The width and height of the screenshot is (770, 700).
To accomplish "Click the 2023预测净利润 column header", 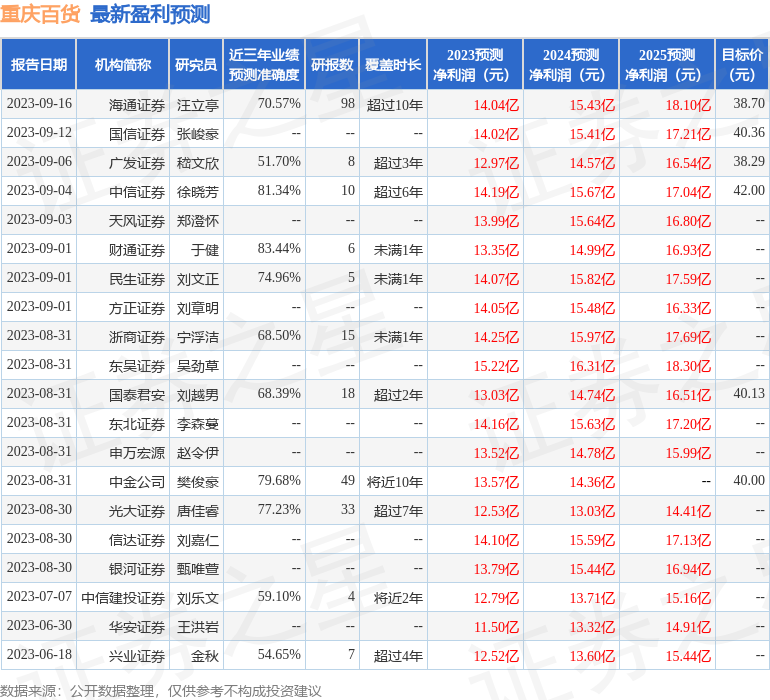I will [475, 65].
